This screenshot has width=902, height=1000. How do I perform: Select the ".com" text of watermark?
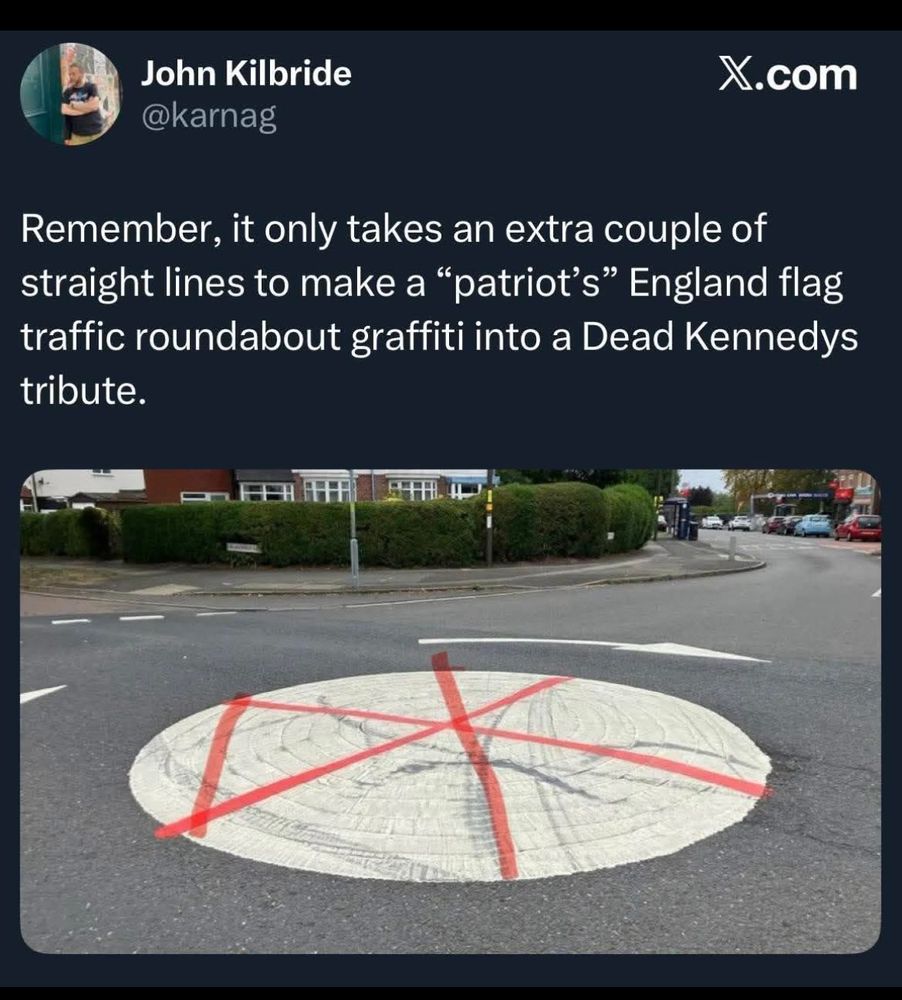click(x=805, y=76)
